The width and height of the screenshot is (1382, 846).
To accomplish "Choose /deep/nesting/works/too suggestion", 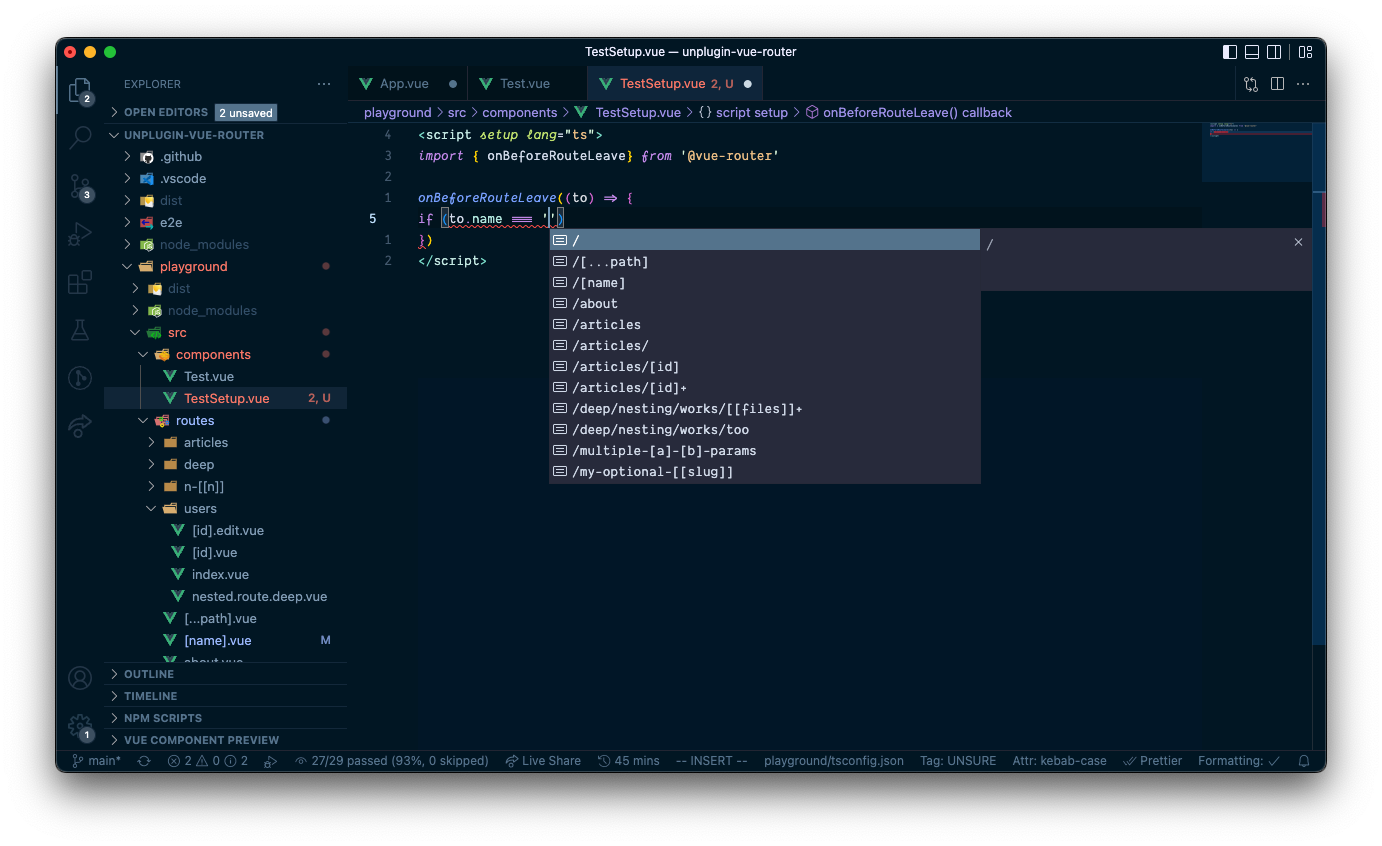I will [765, 430].
